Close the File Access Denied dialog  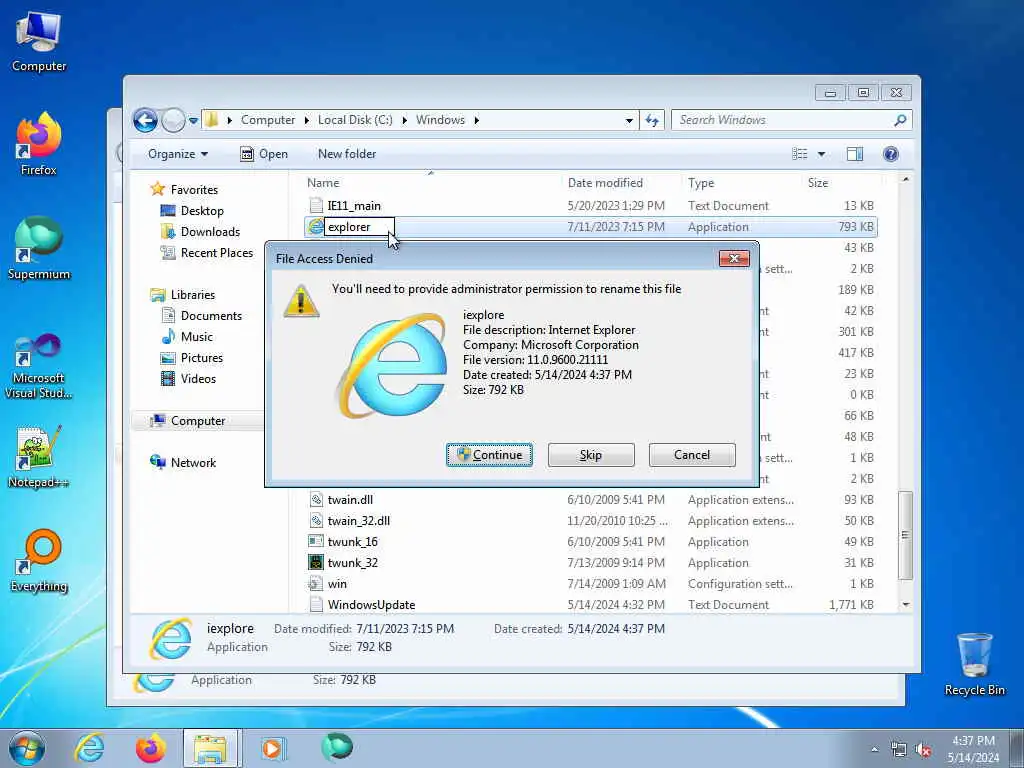[x=734, y=259]
